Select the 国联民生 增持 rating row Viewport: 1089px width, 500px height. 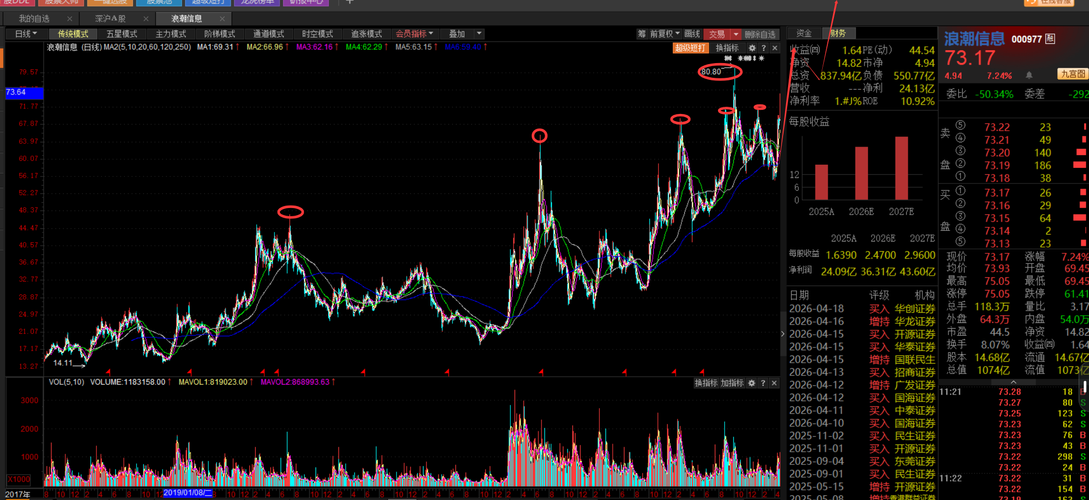point(861,359)
